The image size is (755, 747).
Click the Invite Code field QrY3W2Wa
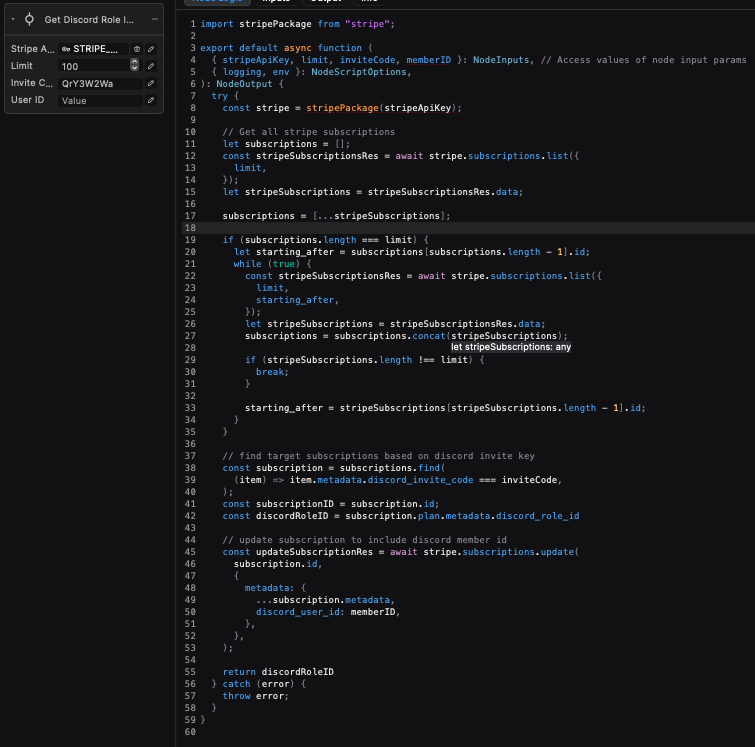pos(100,83)
